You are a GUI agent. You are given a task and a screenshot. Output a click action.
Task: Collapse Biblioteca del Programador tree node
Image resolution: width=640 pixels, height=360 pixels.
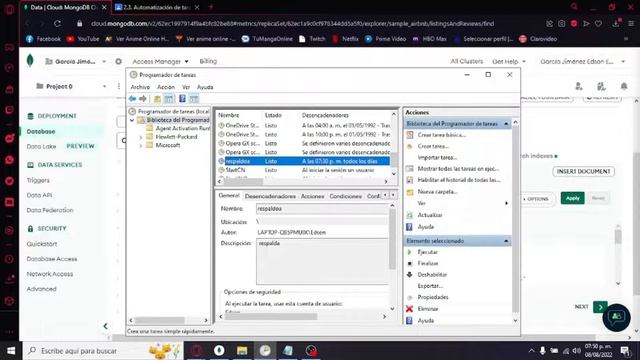tap(132, 120)
